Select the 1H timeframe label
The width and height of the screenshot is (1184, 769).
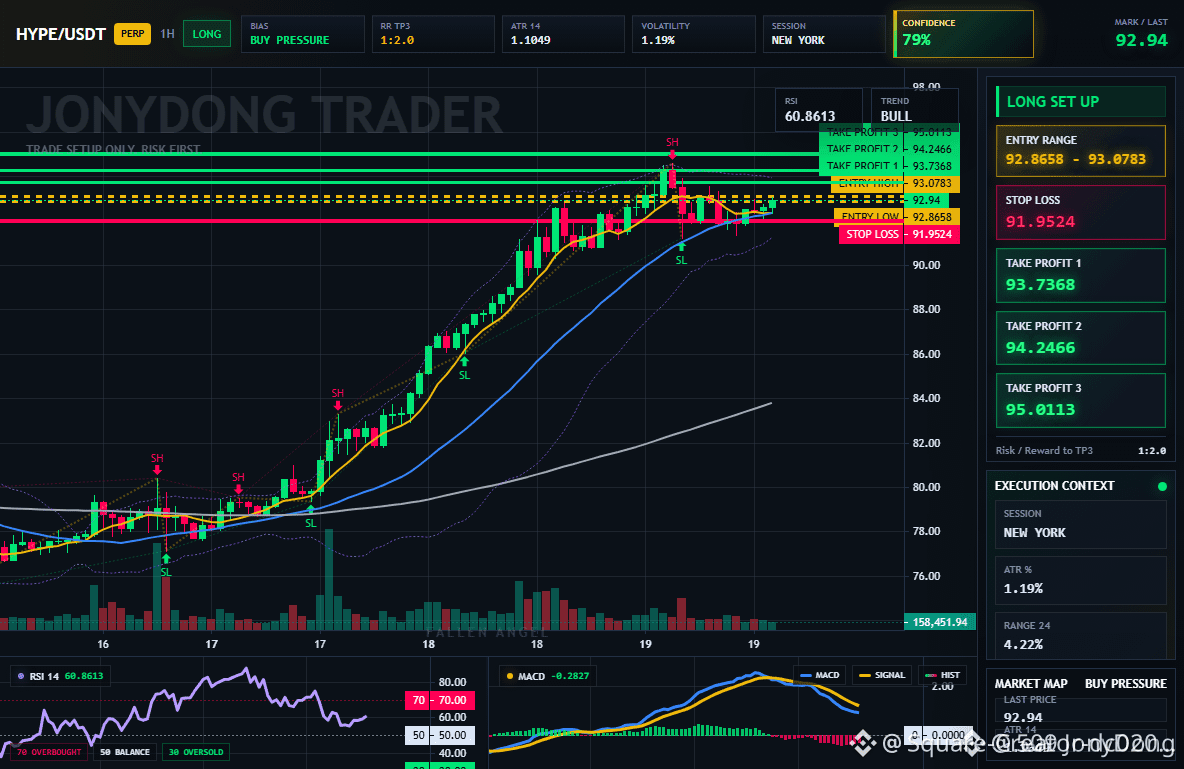[x=167, y=34]
